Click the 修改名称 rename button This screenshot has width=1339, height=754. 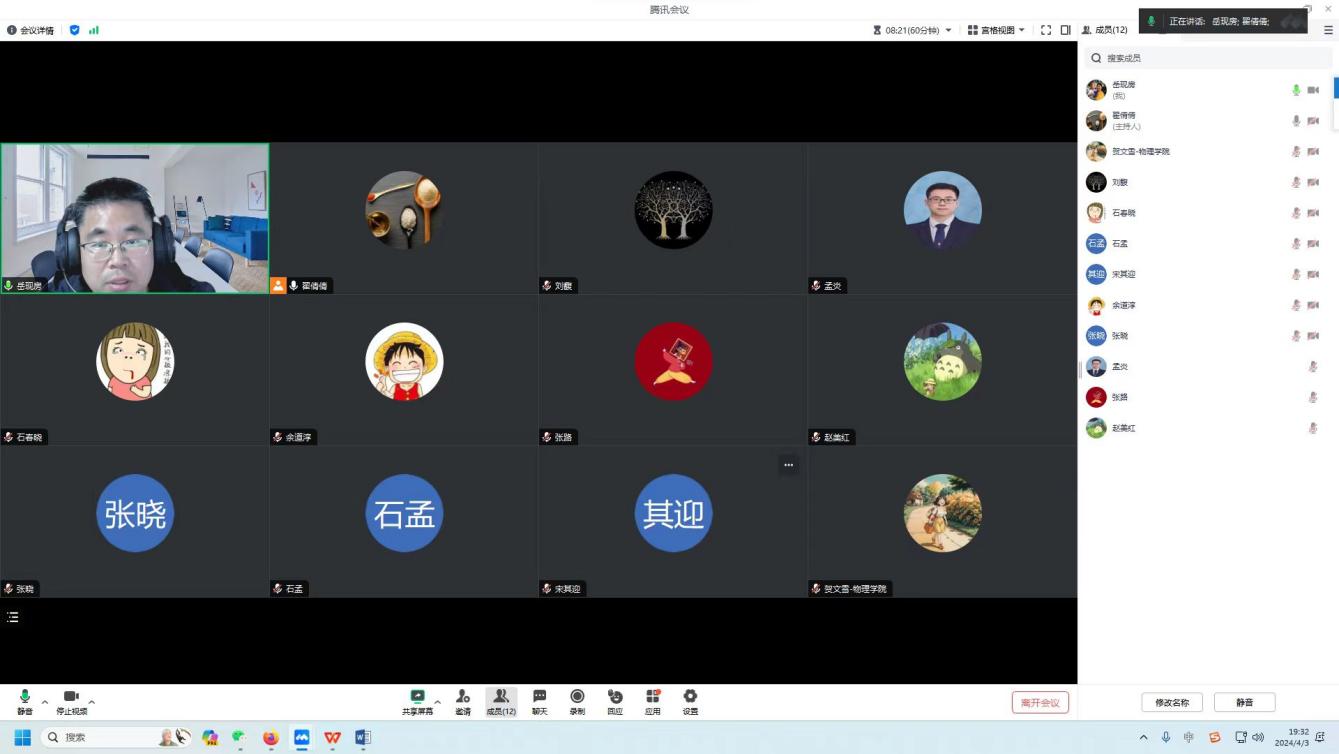click(x=1171, y=702)
